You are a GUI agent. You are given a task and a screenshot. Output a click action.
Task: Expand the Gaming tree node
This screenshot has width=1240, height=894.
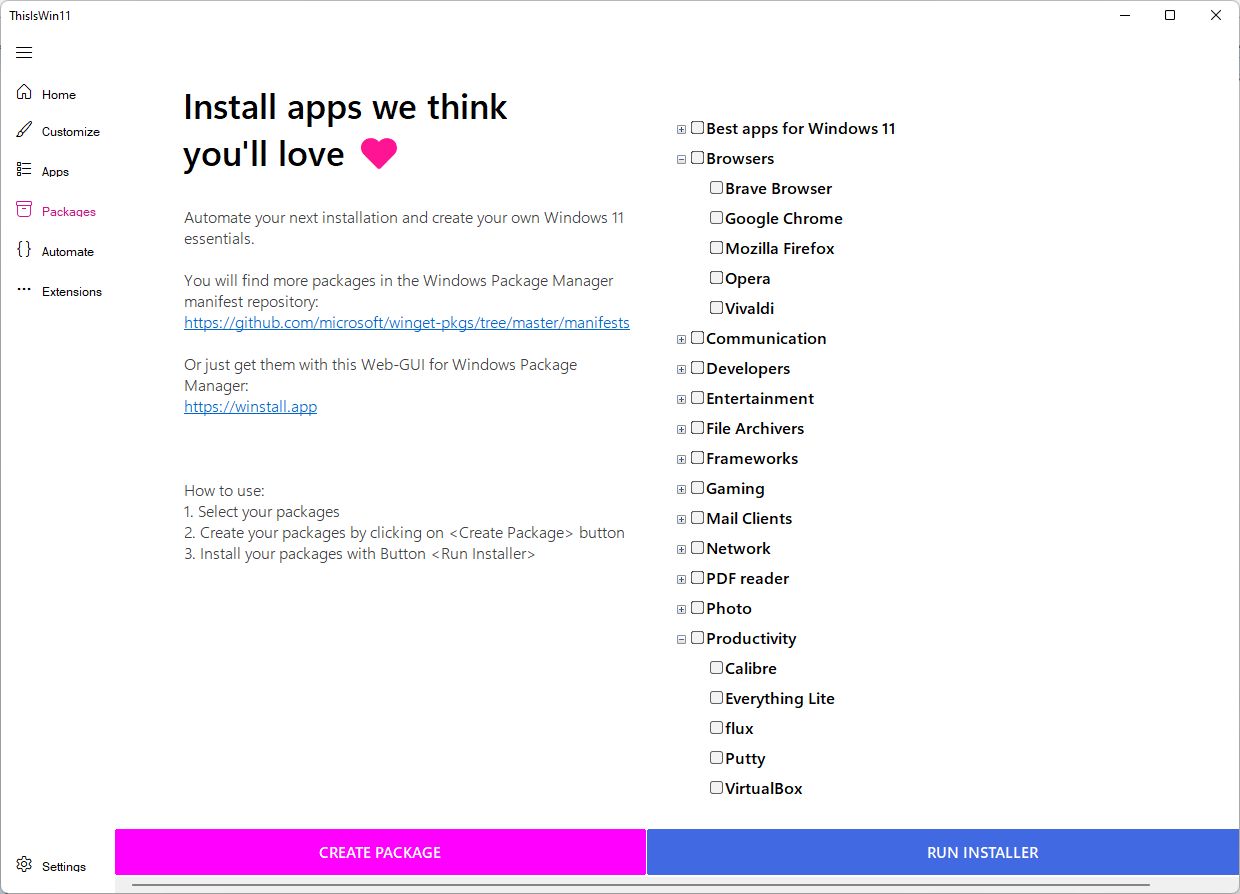pyautogui.click(x=681, y=489)
